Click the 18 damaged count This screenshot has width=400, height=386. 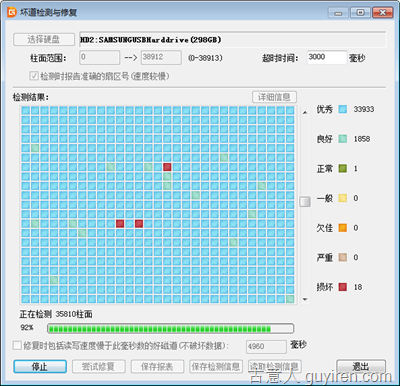tap(358, 287)
